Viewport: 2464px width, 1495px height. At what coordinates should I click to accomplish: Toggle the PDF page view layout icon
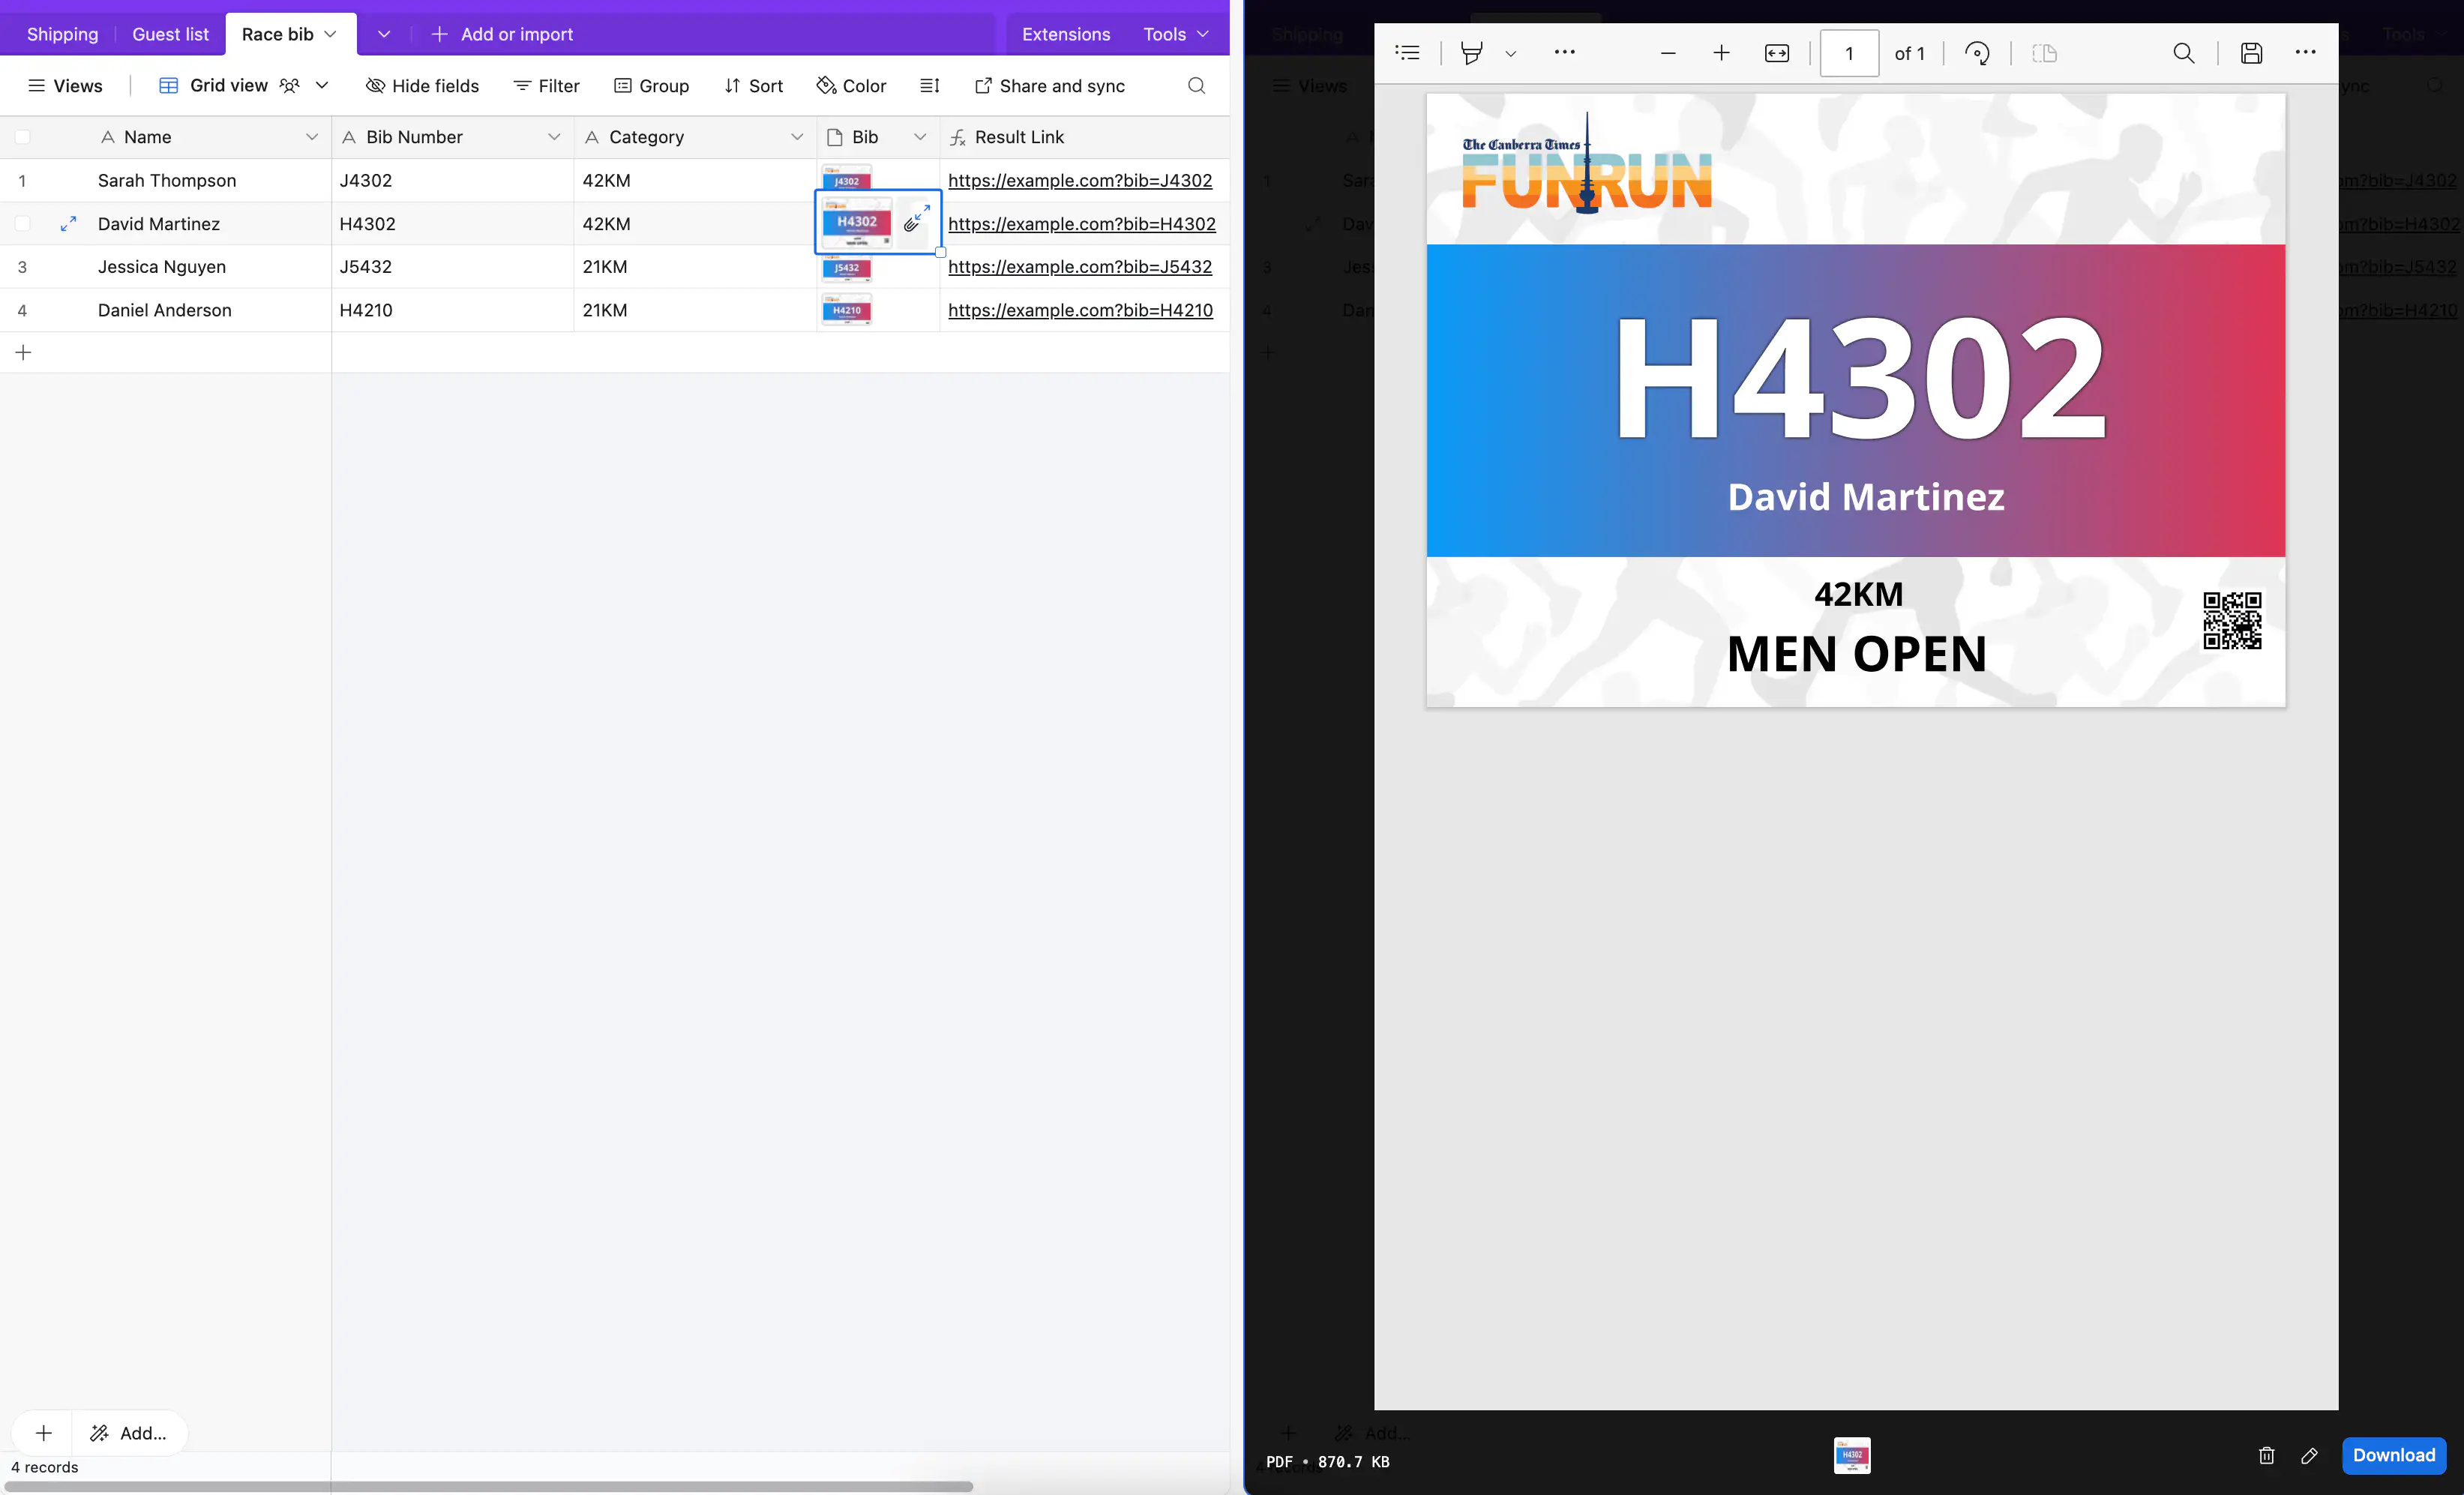[x=2044, y=53]
